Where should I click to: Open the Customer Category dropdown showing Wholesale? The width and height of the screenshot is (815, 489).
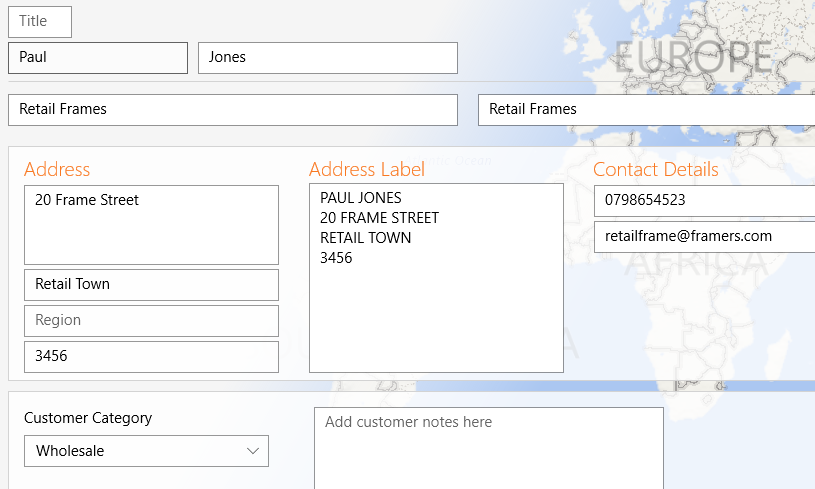[x=147, y=451]
